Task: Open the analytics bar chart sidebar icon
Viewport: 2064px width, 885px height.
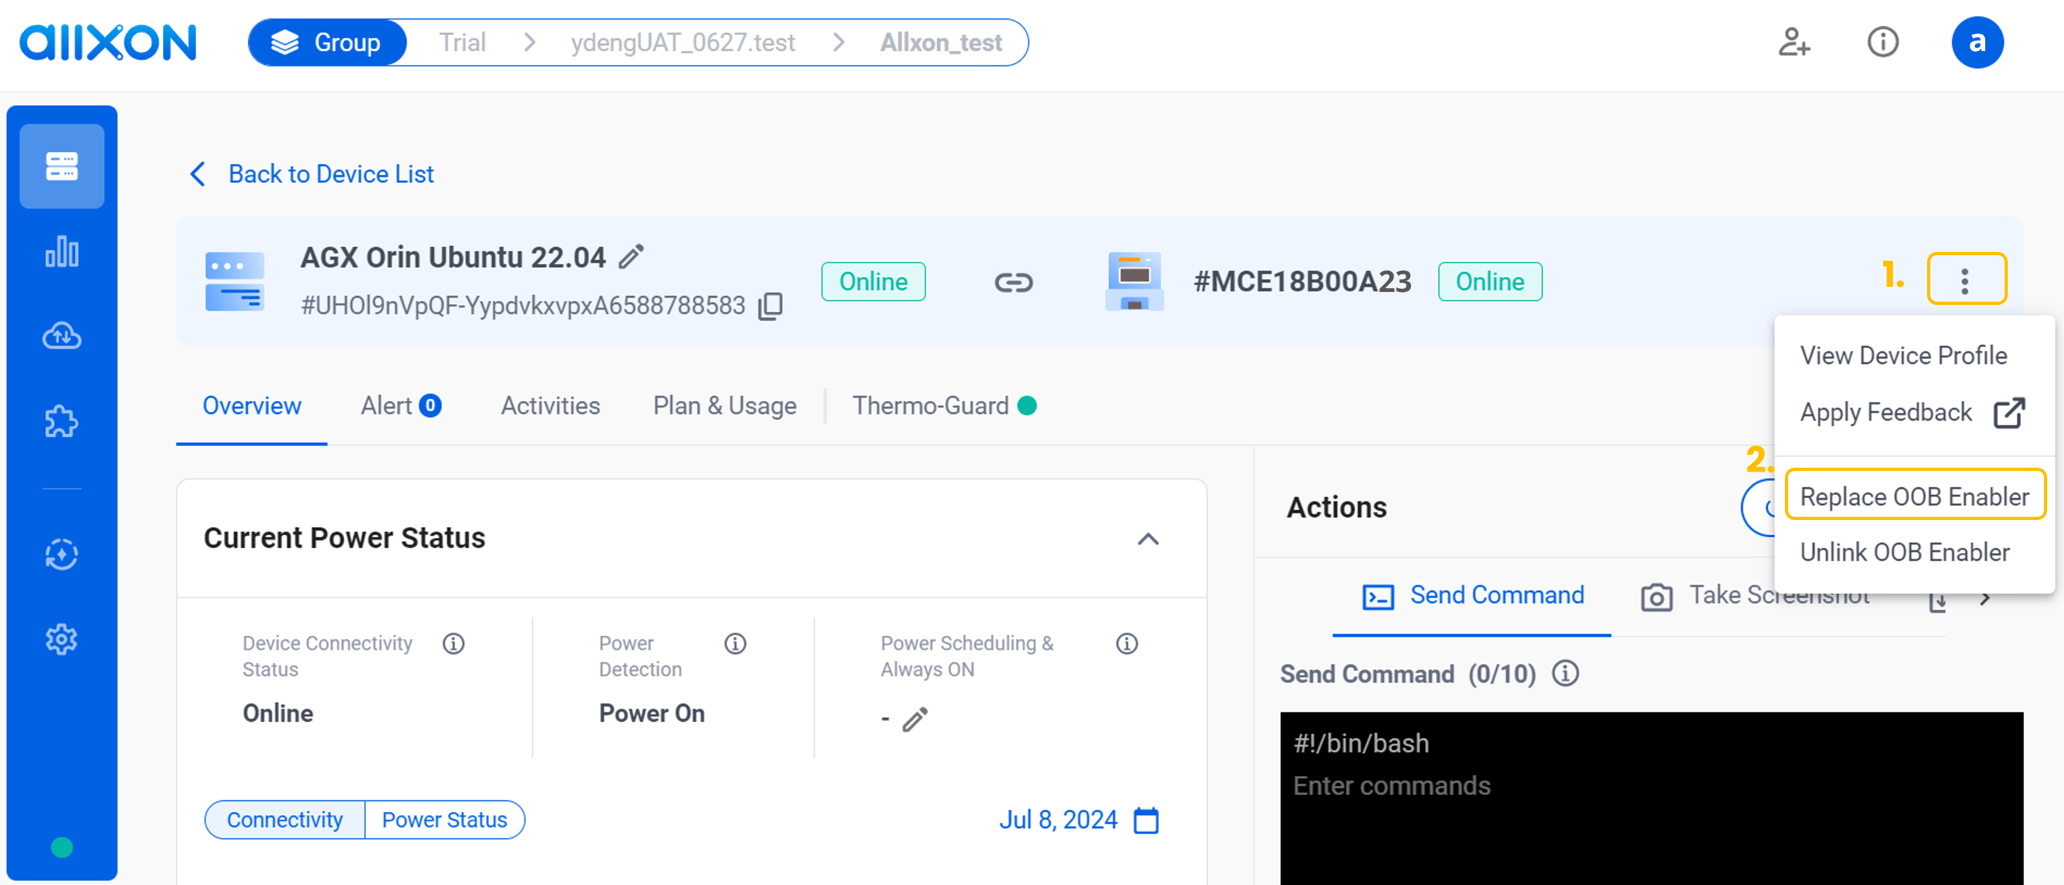Action: [x=62, y=252]
